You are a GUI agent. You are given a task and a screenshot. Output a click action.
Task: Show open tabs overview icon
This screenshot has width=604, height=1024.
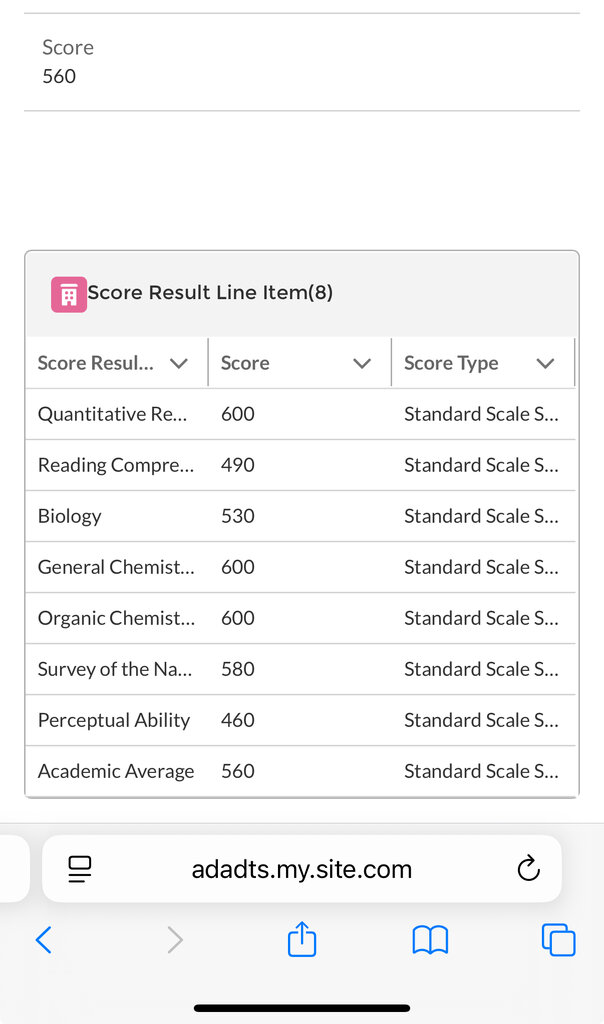(558, 940)
